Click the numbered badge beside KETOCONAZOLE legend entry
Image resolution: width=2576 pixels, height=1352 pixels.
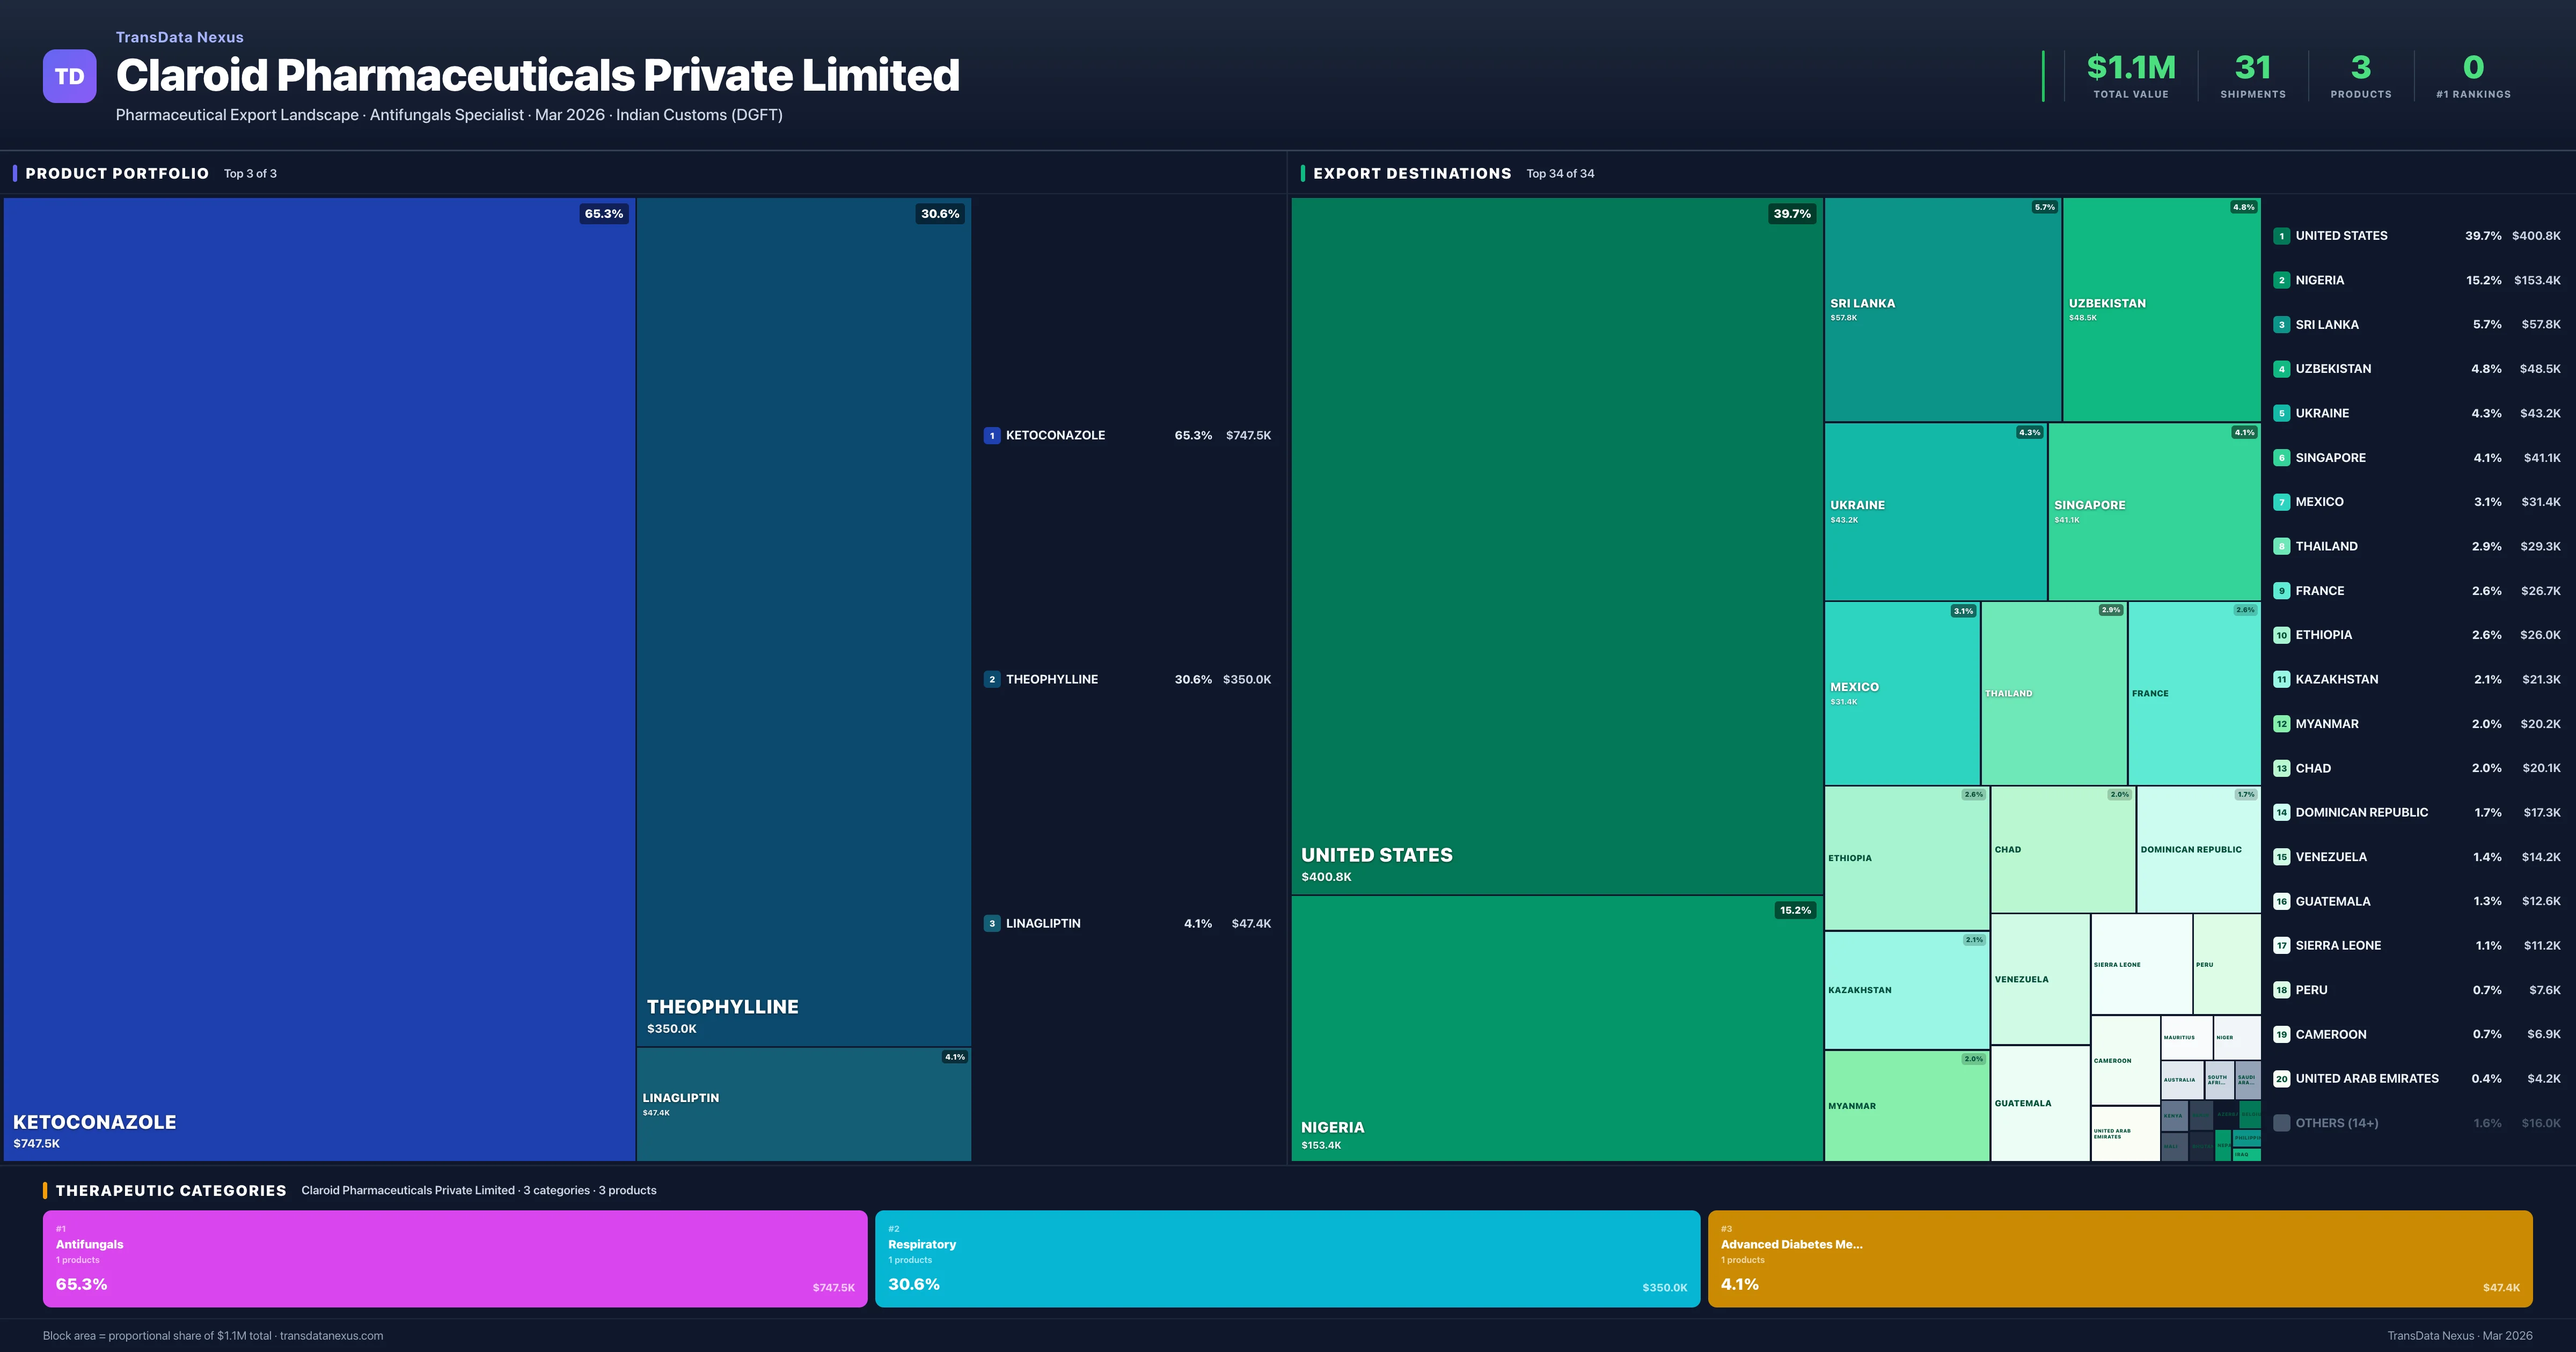coord(992,435)
